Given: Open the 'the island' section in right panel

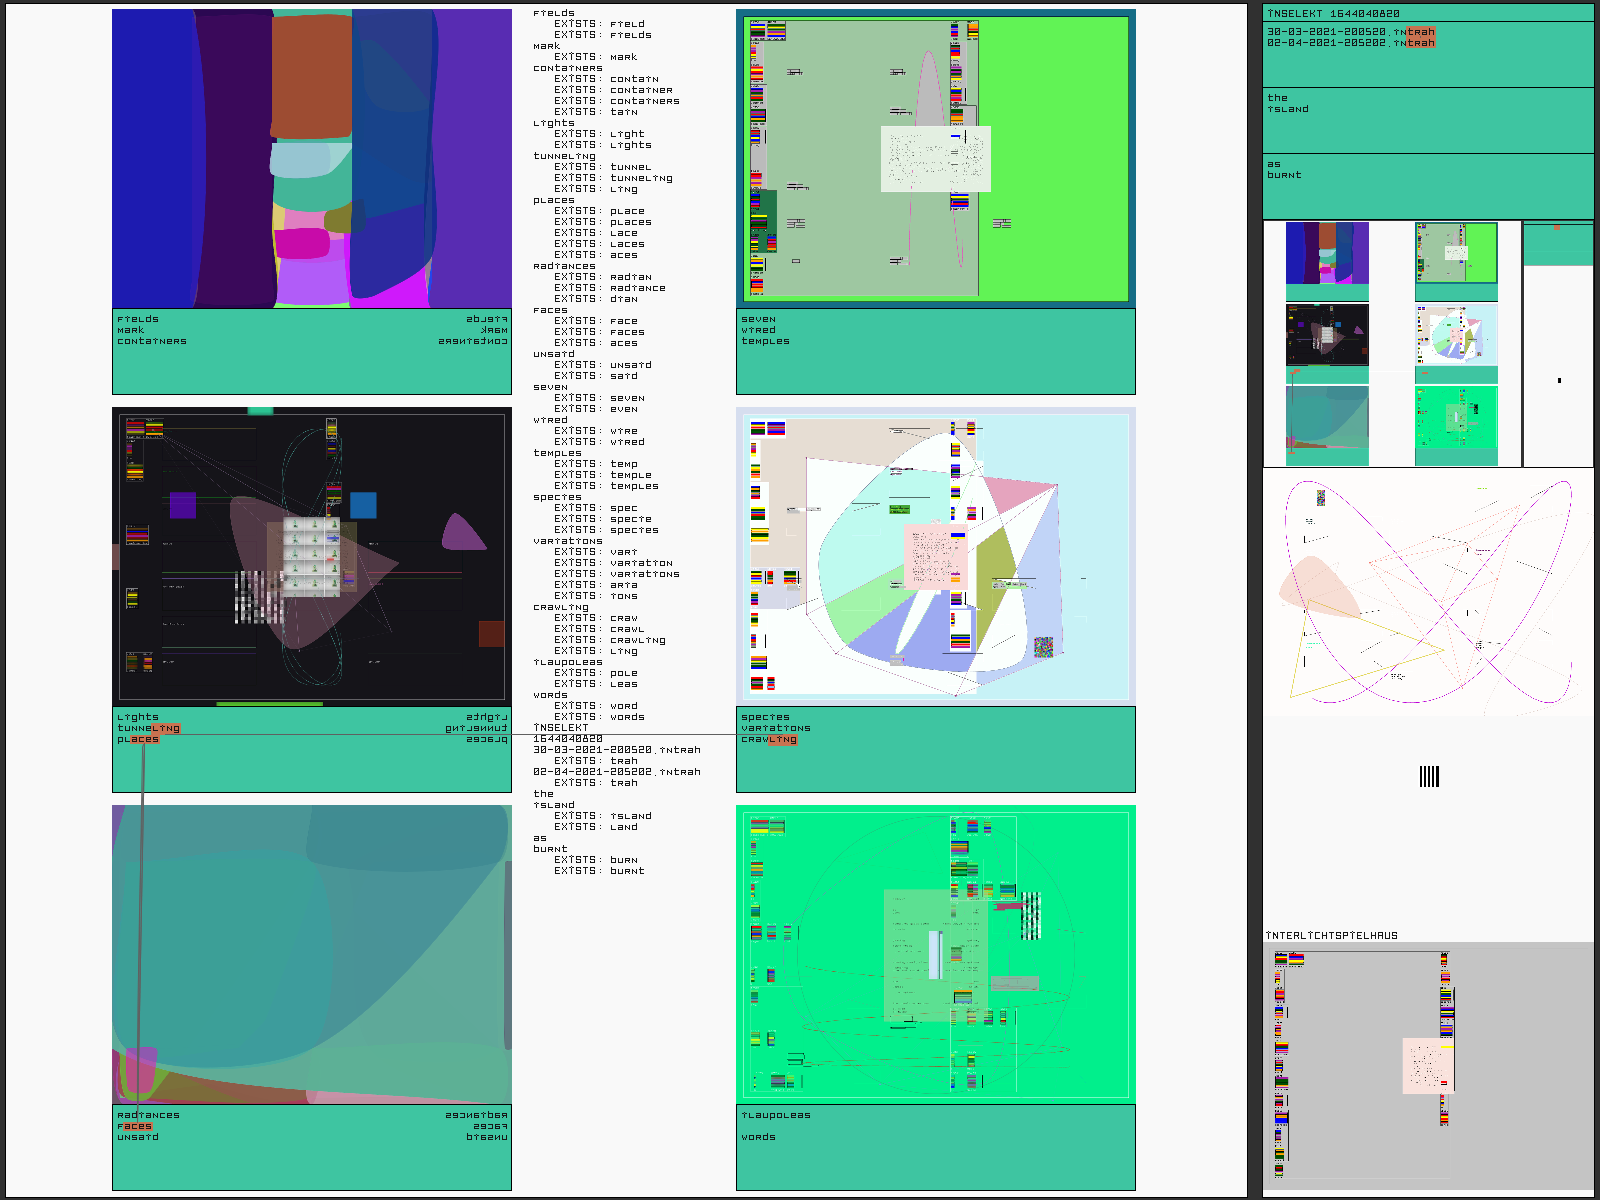Looking at the screenshot, I should click(x=1287, y=103).
